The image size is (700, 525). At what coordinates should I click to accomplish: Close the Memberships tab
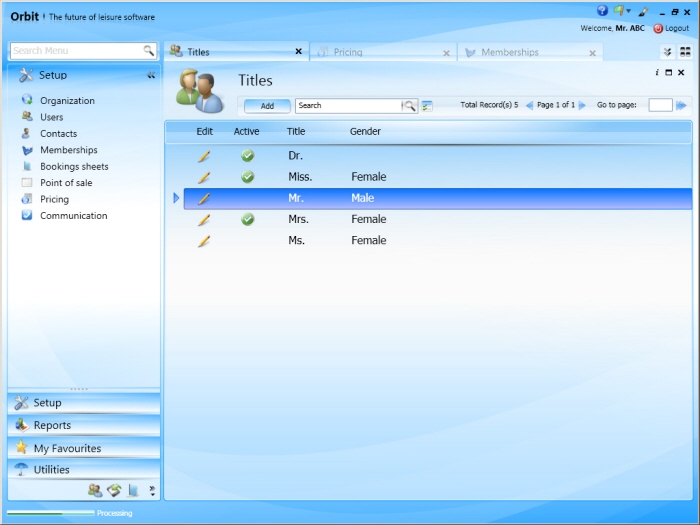[x=592, y=53]
